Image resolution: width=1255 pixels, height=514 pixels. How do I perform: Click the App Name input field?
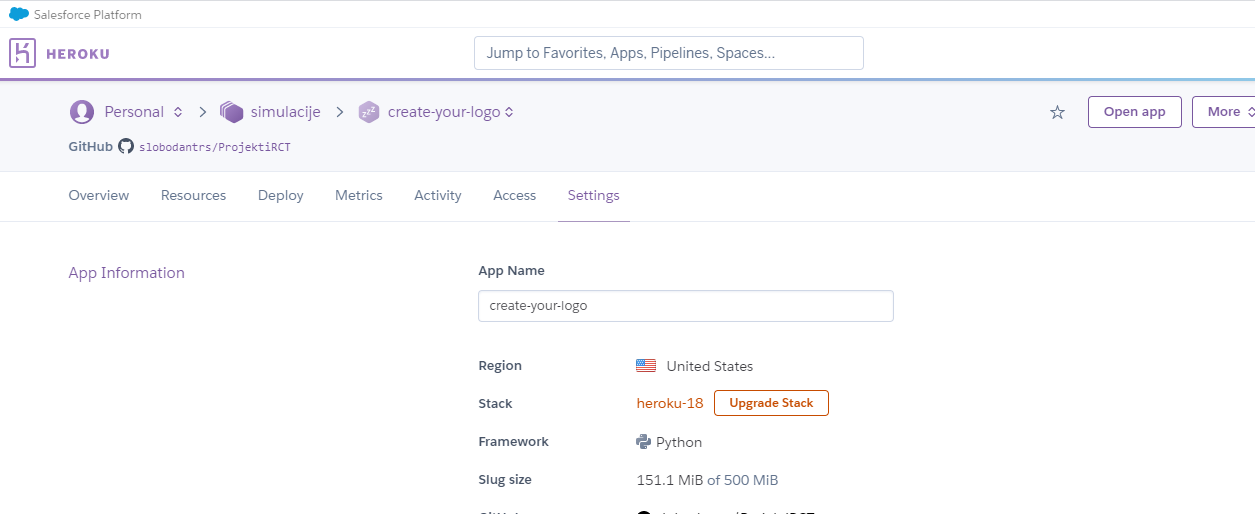[x=686, y=306]
